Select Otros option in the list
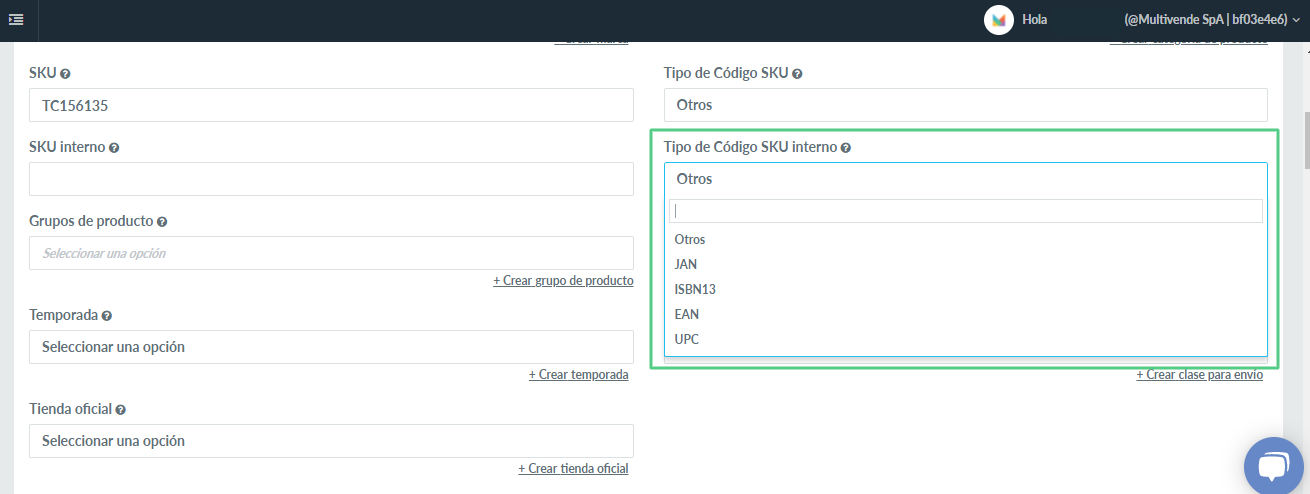Screen dimensions: 1310x494 point(966,240)
